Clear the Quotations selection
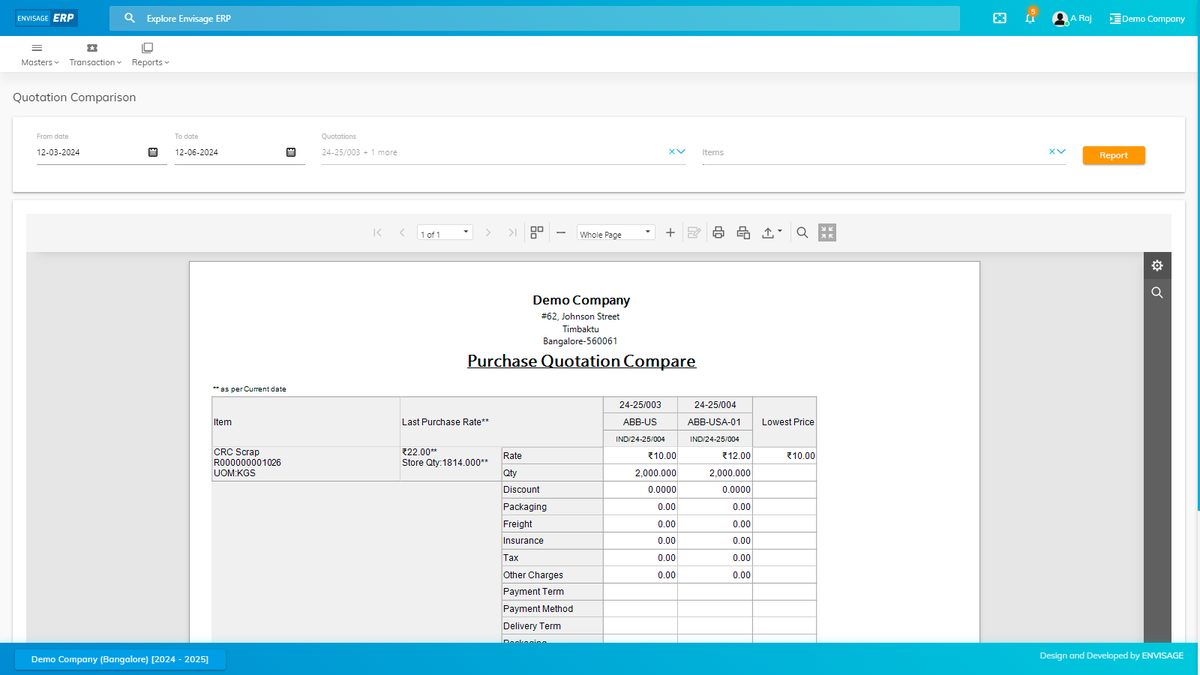Screen dimensions: 1200x675 [x=672, y=152]
